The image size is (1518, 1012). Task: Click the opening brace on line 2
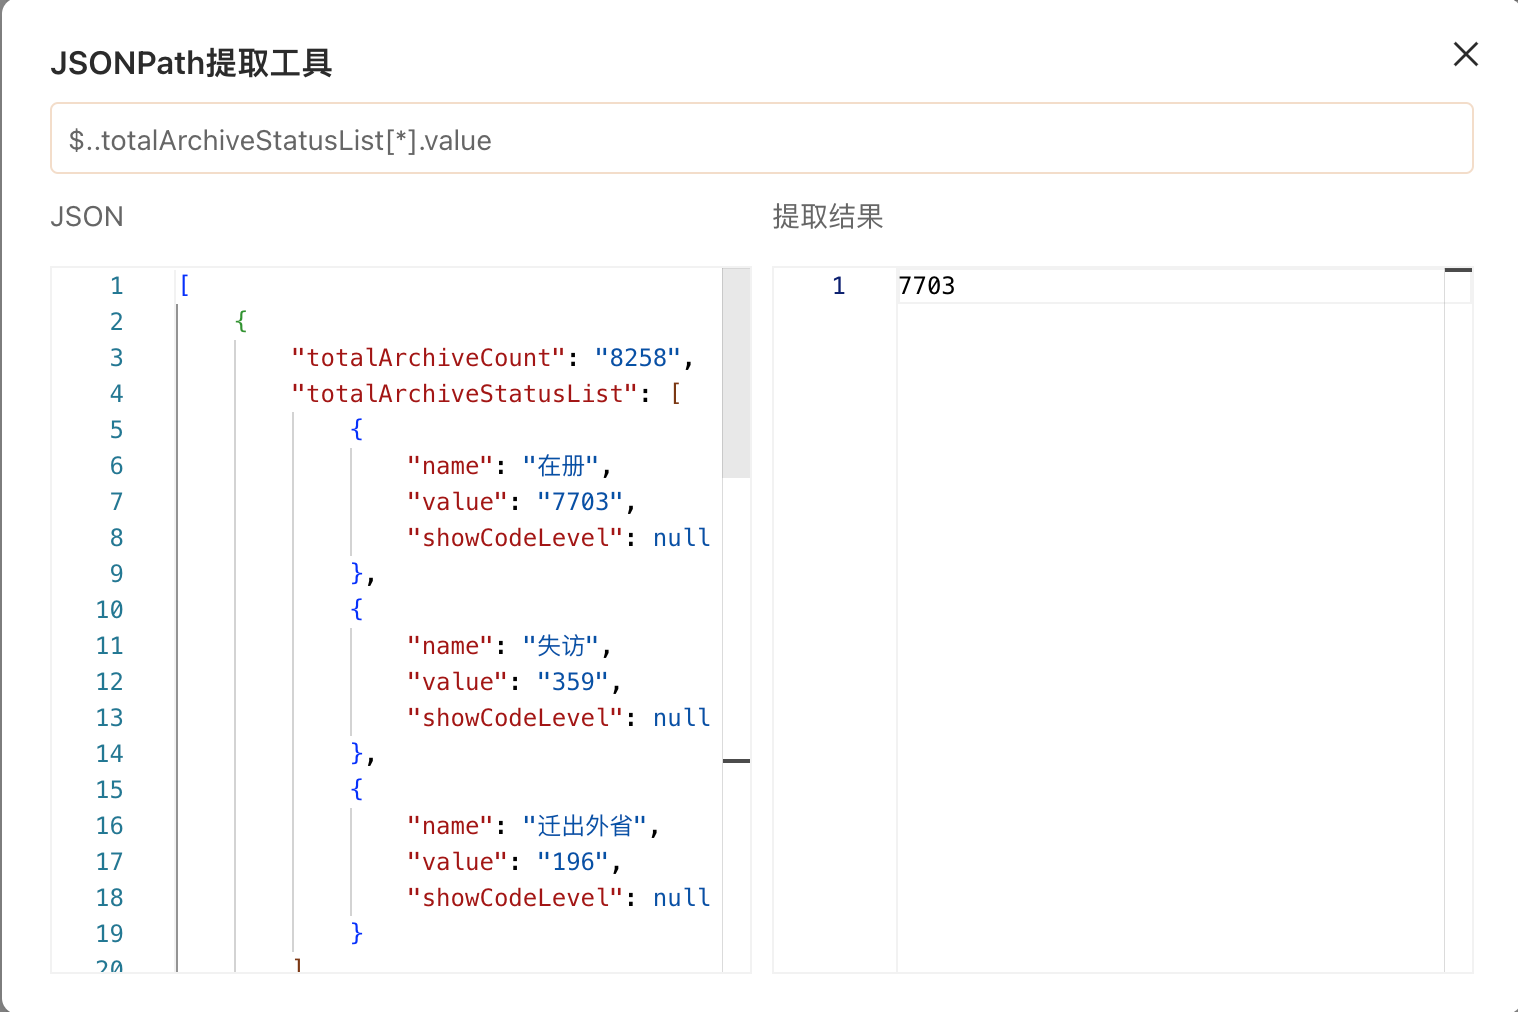click(x=241, y=322)
